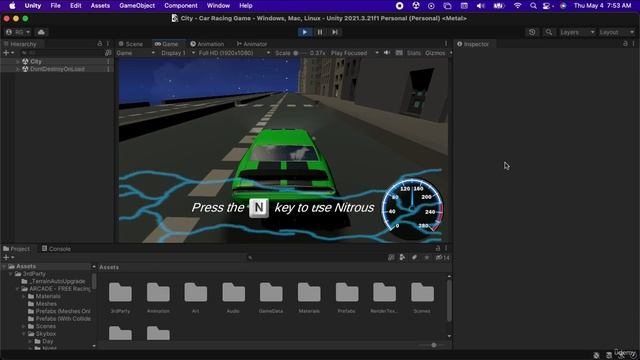The height and width of the screenshot is (360, 640).
Task: Click the Project search-by-type icon
Action: click(391, 258)
